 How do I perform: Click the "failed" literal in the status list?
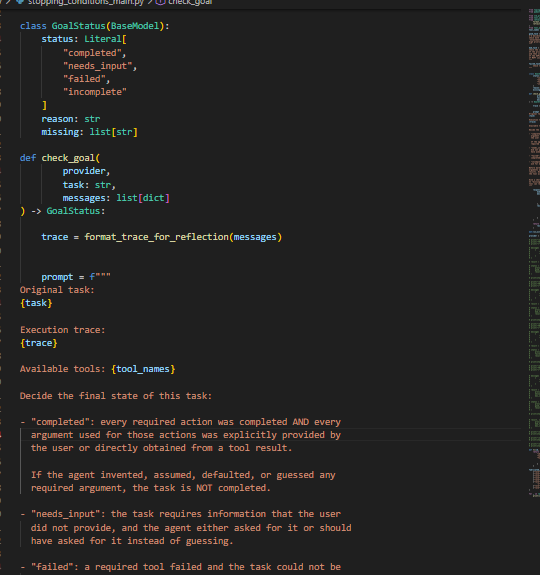84,79
